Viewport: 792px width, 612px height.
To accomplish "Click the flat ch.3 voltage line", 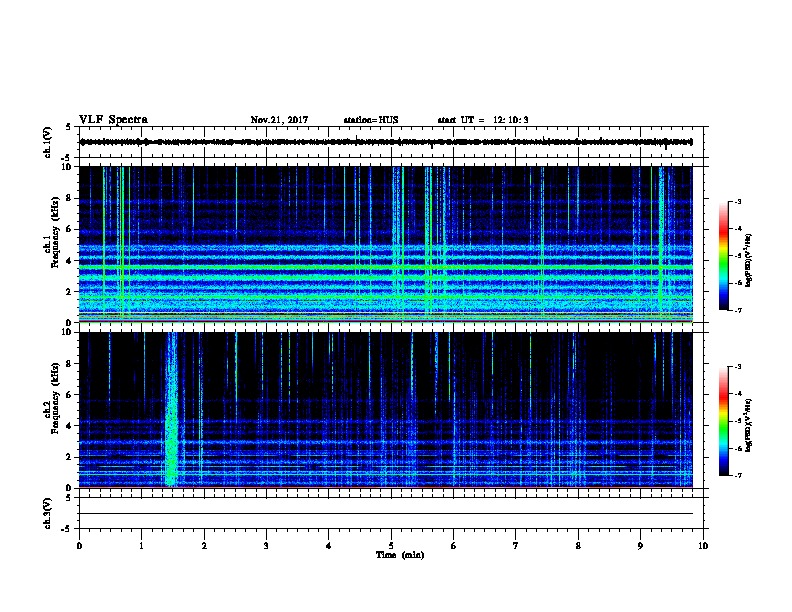I will point(386,514).
